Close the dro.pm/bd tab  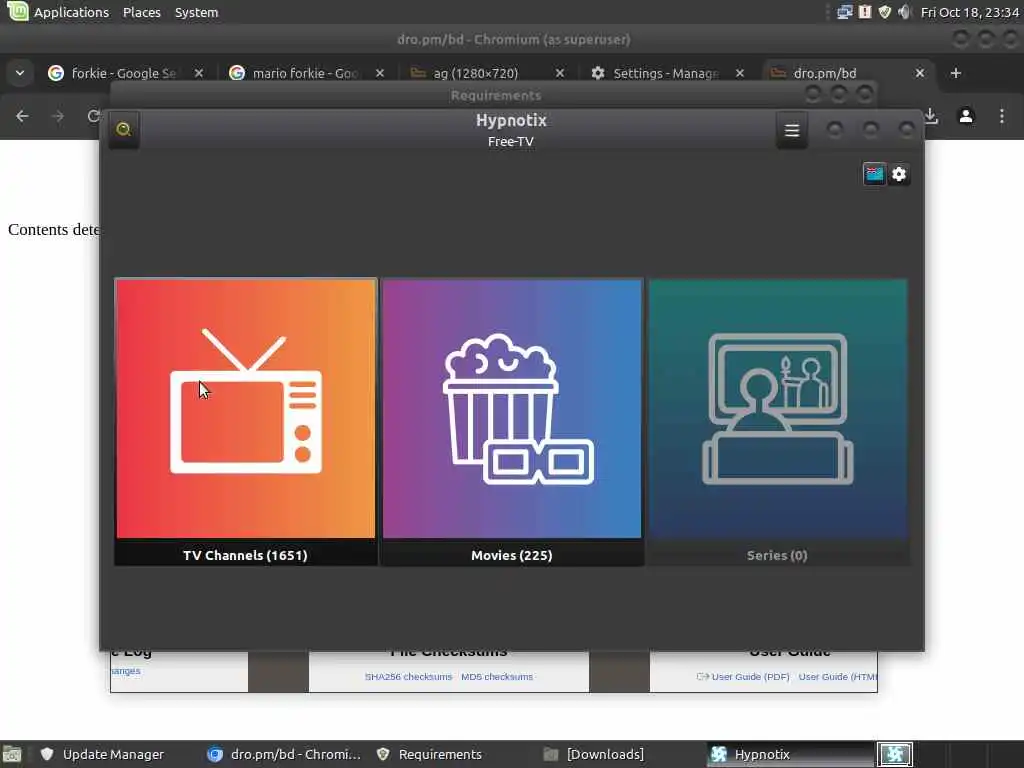tap(920, 73)
